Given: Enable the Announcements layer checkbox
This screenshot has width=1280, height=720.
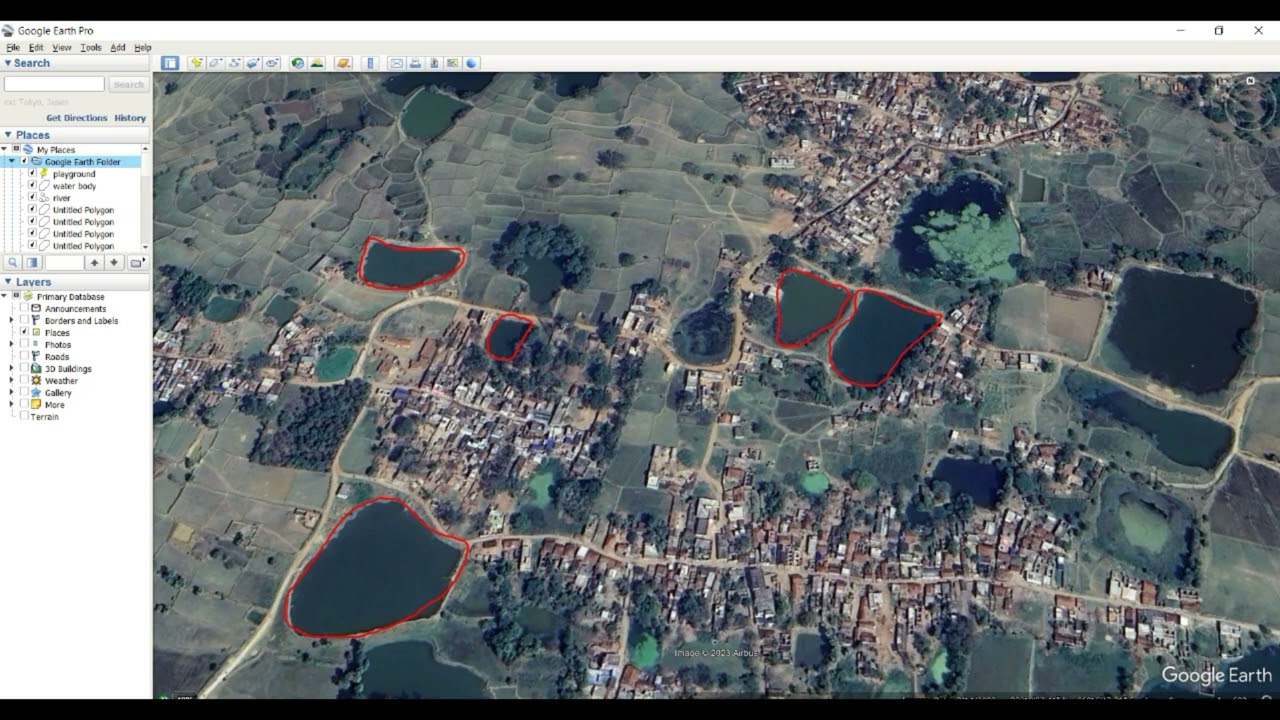Looking at the screenshot, I should pyautogui.click(x=24, y=308).
